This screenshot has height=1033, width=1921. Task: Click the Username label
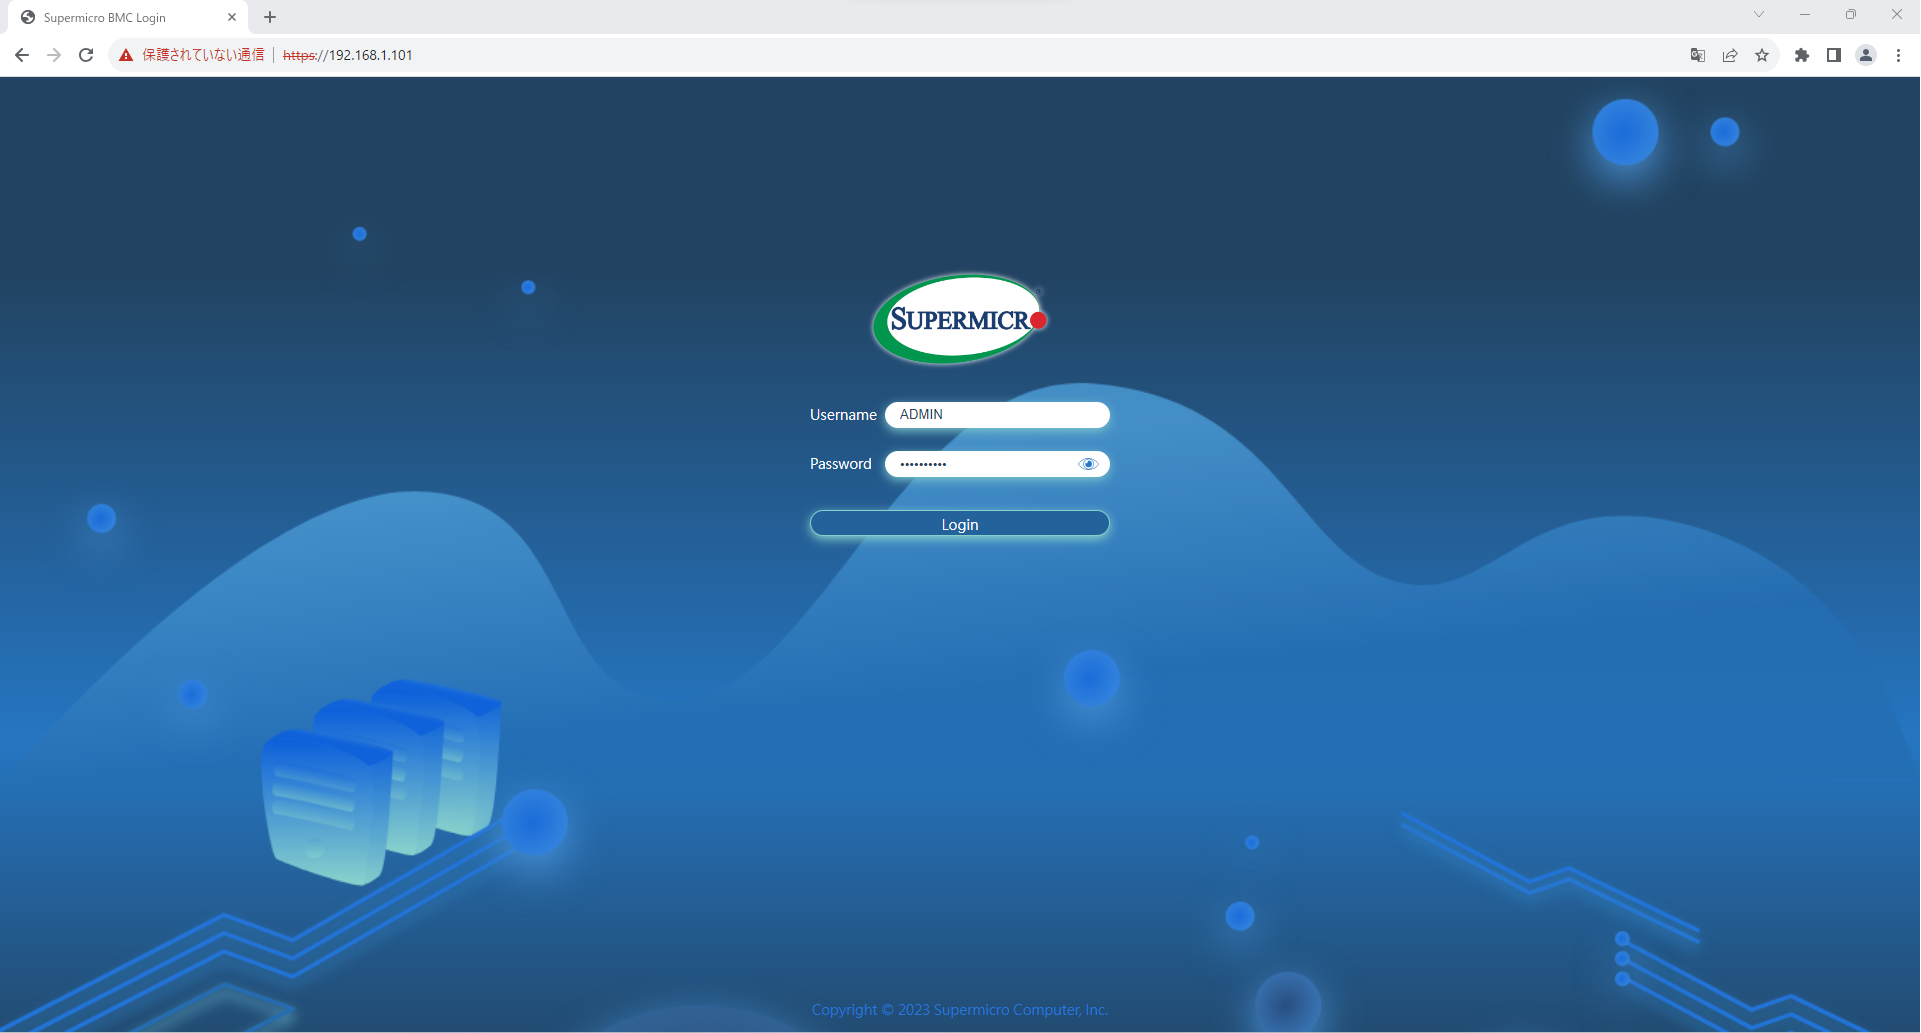843,415
